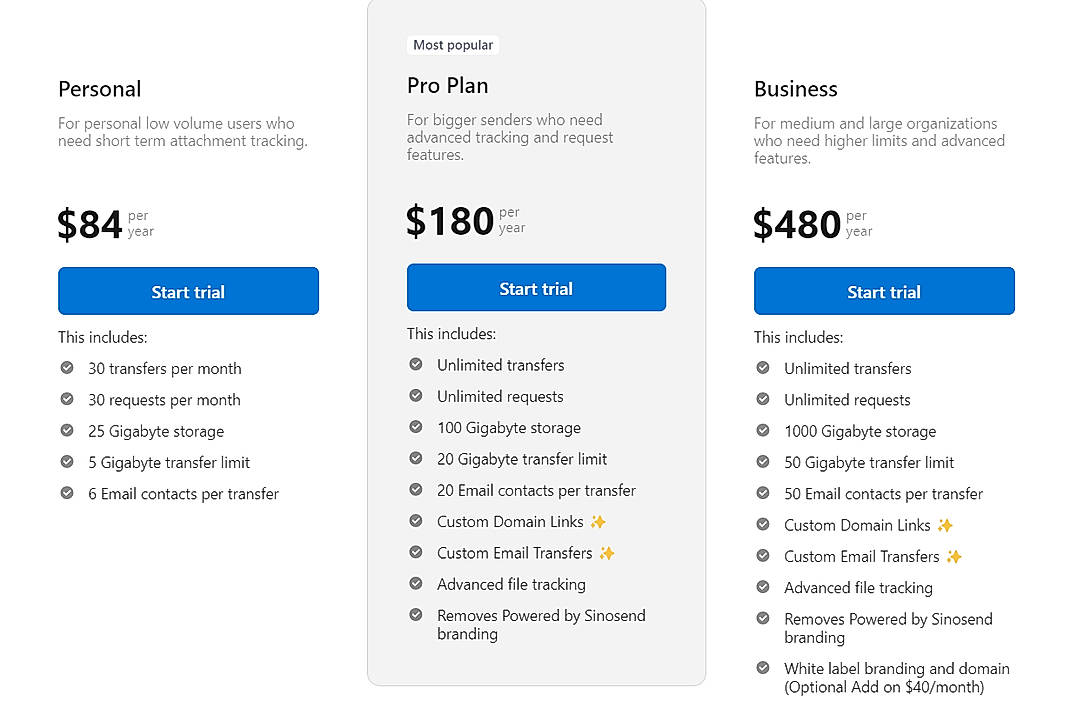
Task: Click the checkmark beside 20 Gigabyte transfer limit
Action: (415, 459)
